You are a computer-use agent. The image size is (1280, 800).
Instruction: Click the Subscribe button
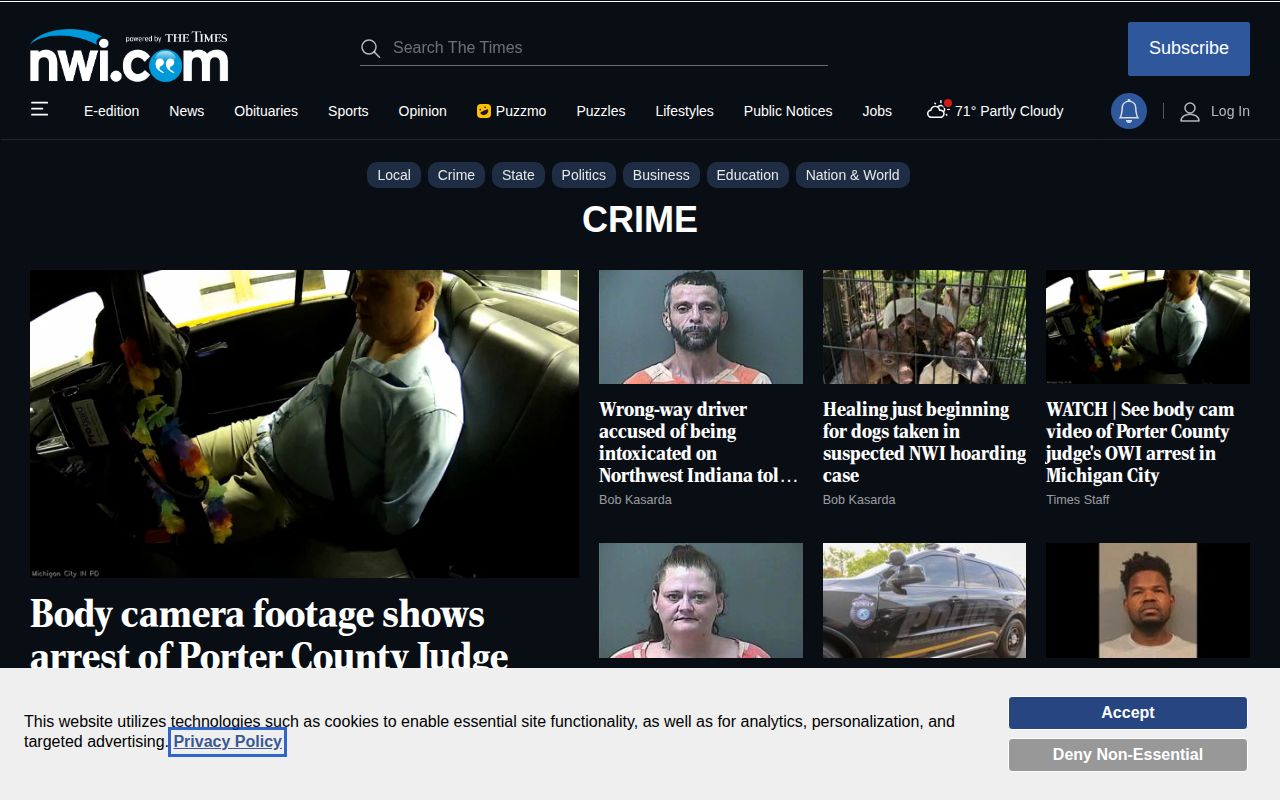coord(1189,49)
